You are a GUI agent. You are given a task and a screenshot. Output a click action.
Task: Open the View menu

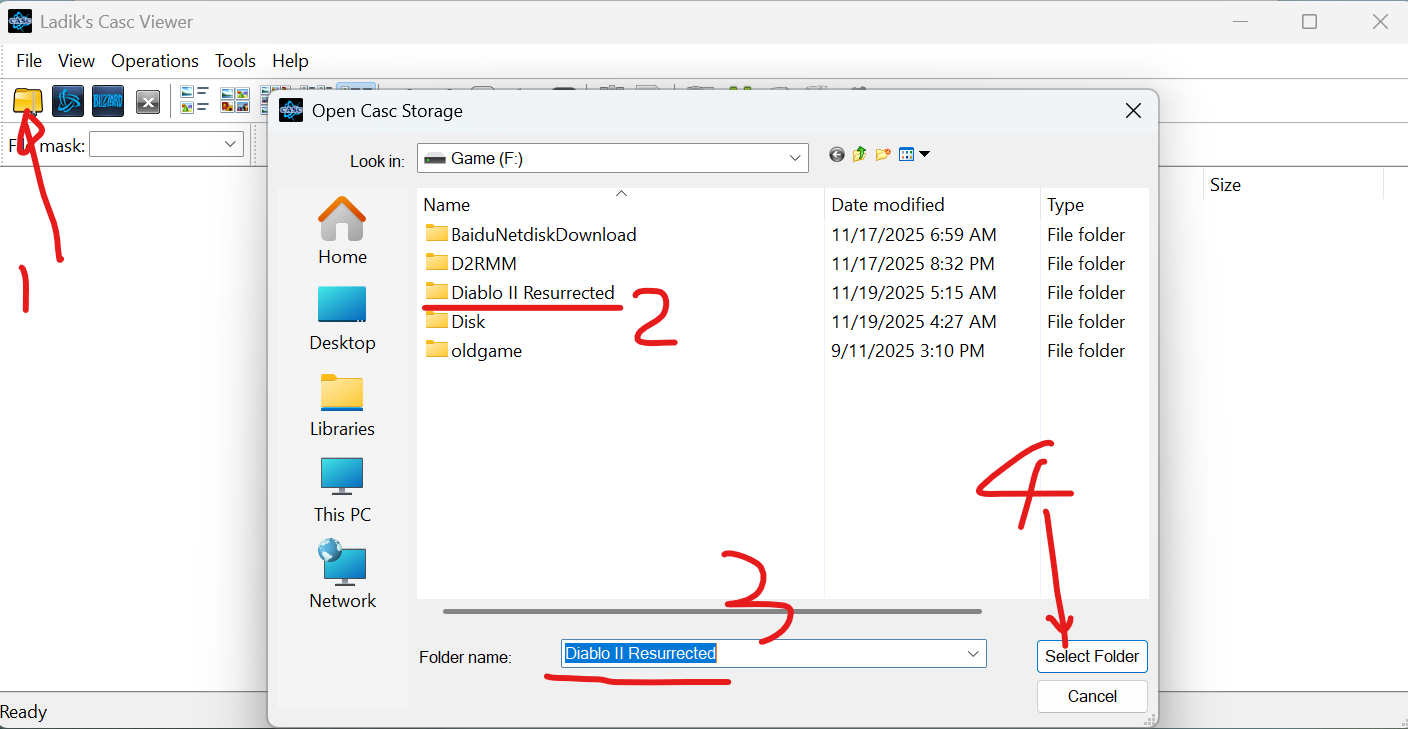pos(76,61)
